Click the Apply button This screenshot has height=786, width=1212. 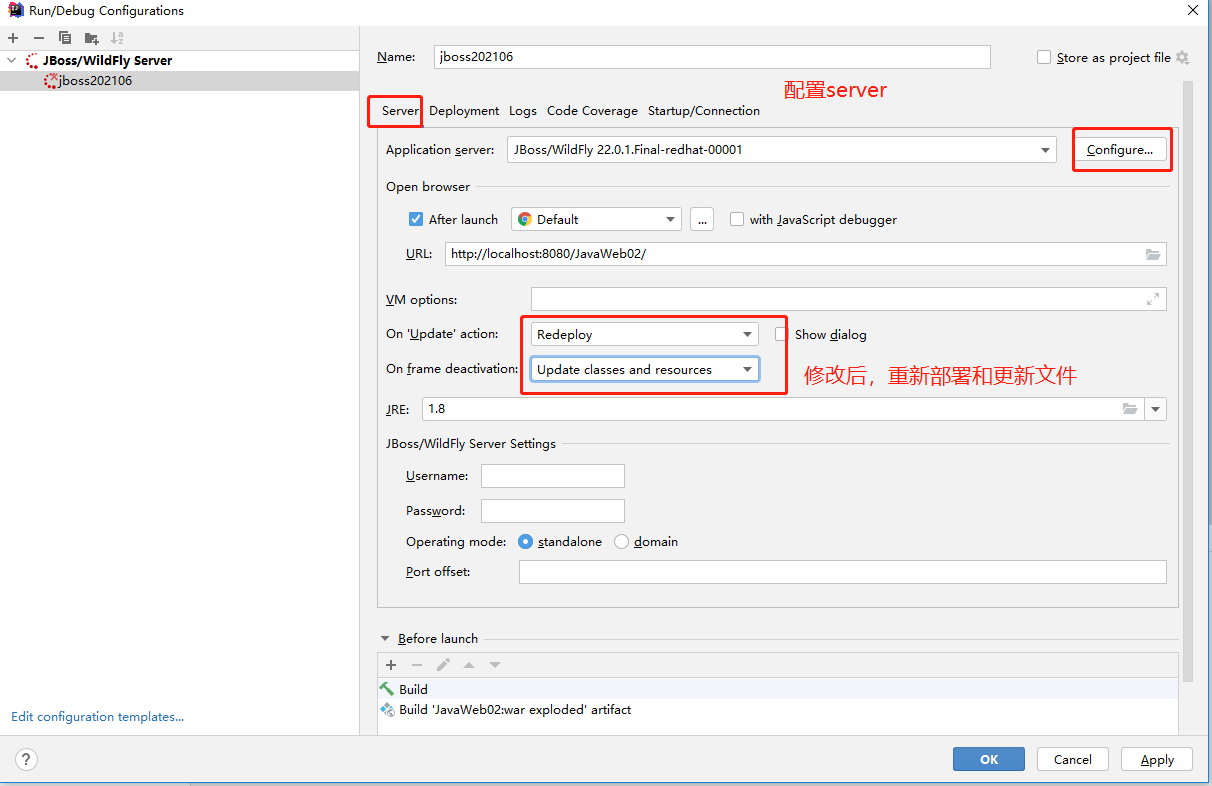(x=1157, y=759)
